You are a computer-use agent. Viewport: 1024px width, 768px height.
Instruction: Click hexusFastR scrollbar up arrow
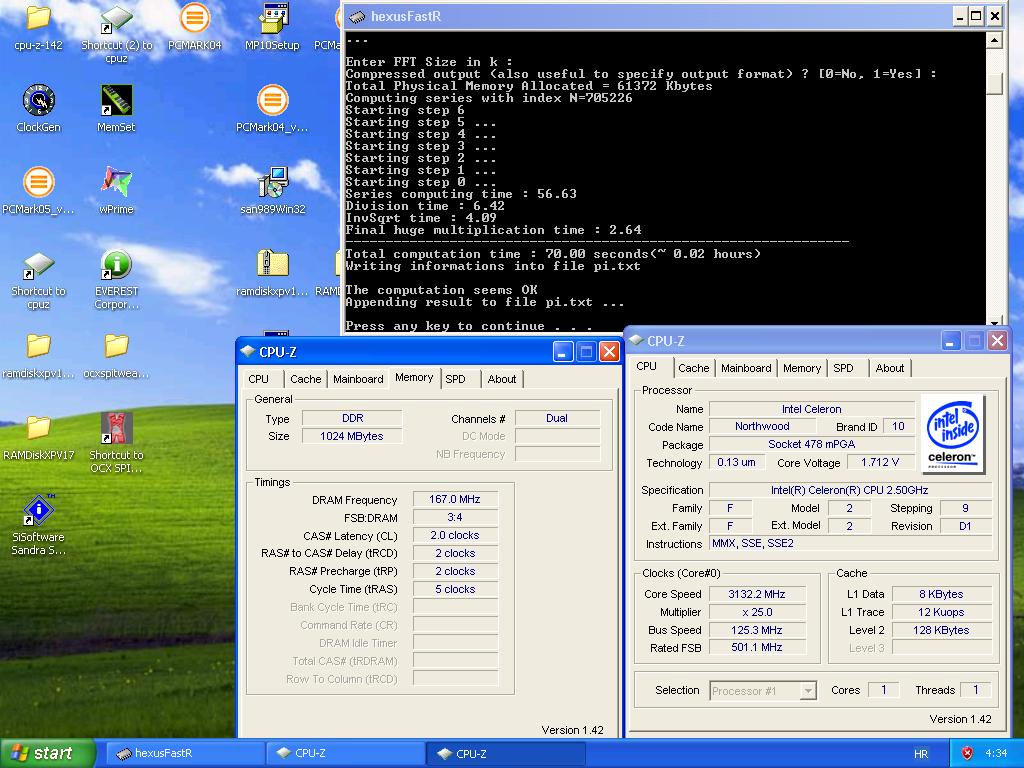pos(994,40)
